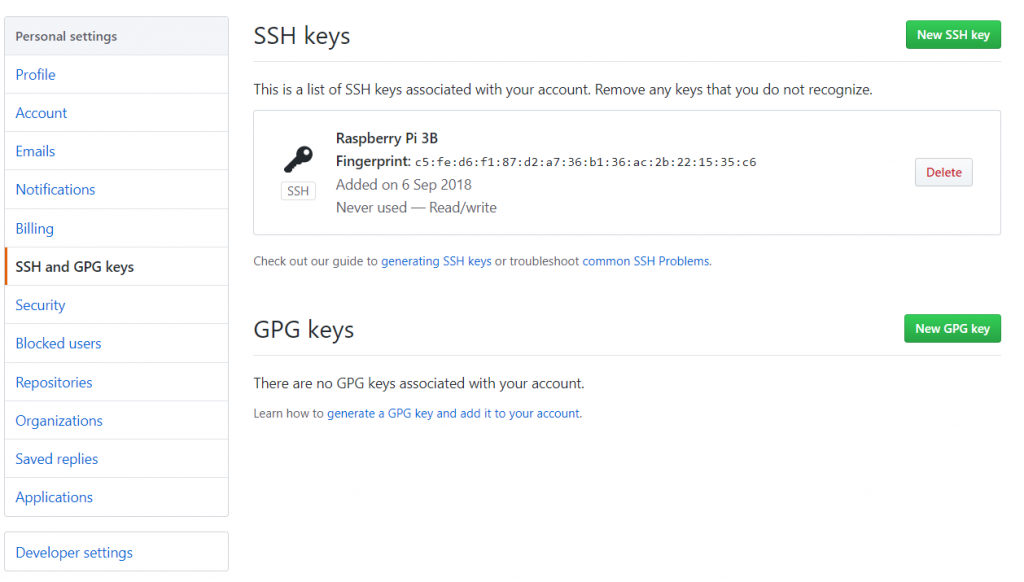Open the Emails settings section
1024x582 pixels.
(x=36, y=151)
